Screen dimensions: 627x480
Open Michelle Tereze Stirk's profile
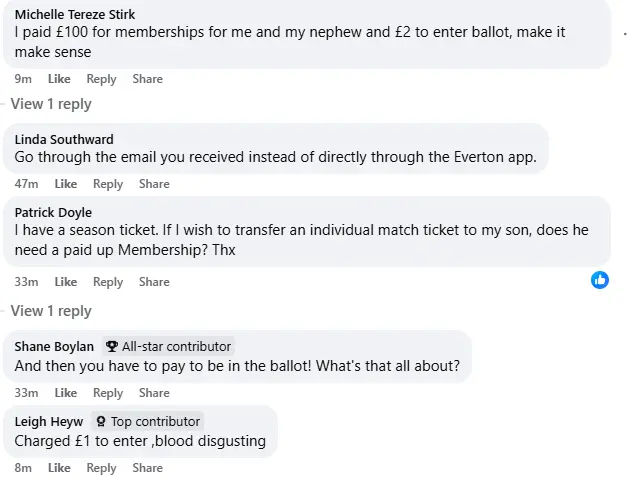pos(75,14)
